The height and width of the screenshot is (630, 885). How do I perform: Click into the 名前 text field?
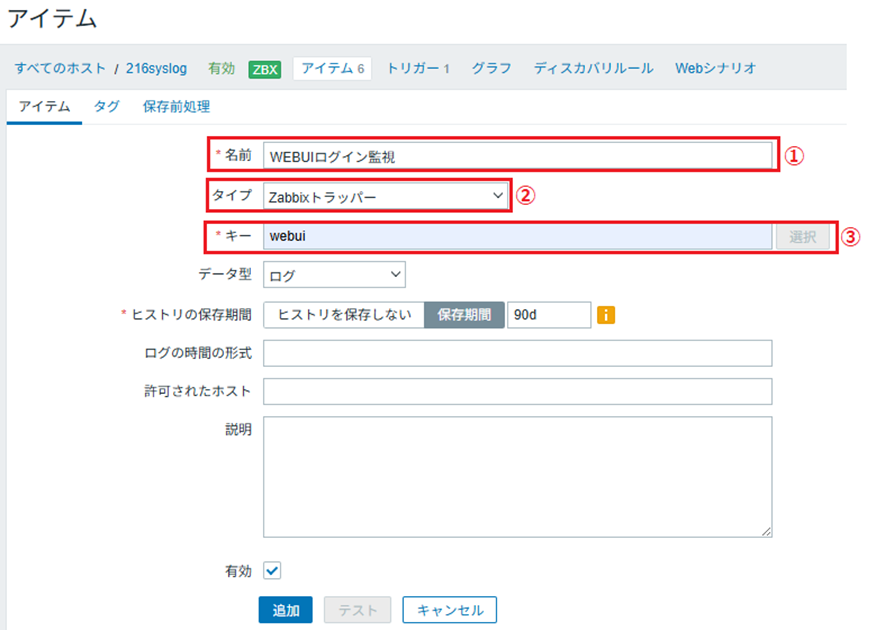tap(517, 156)
